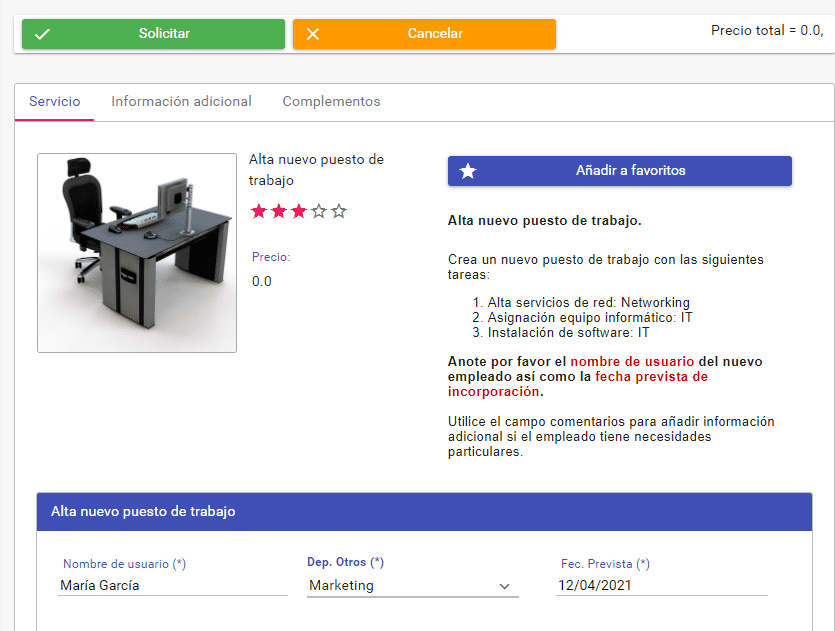The width and height of the screenshot is (835, 631).
Task: Click the X icon on Cancelar
Action: (x=313, y=33)
